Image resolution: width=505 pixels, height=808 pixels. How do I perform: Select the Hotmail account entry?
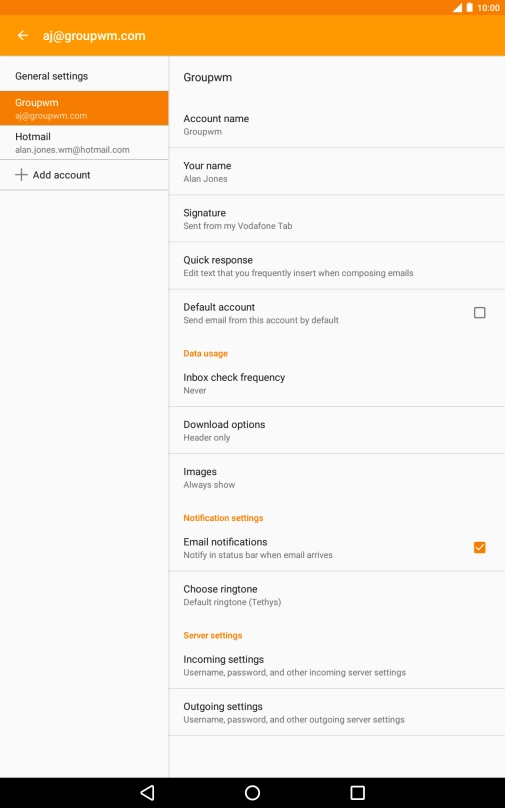tap(84, 142)
